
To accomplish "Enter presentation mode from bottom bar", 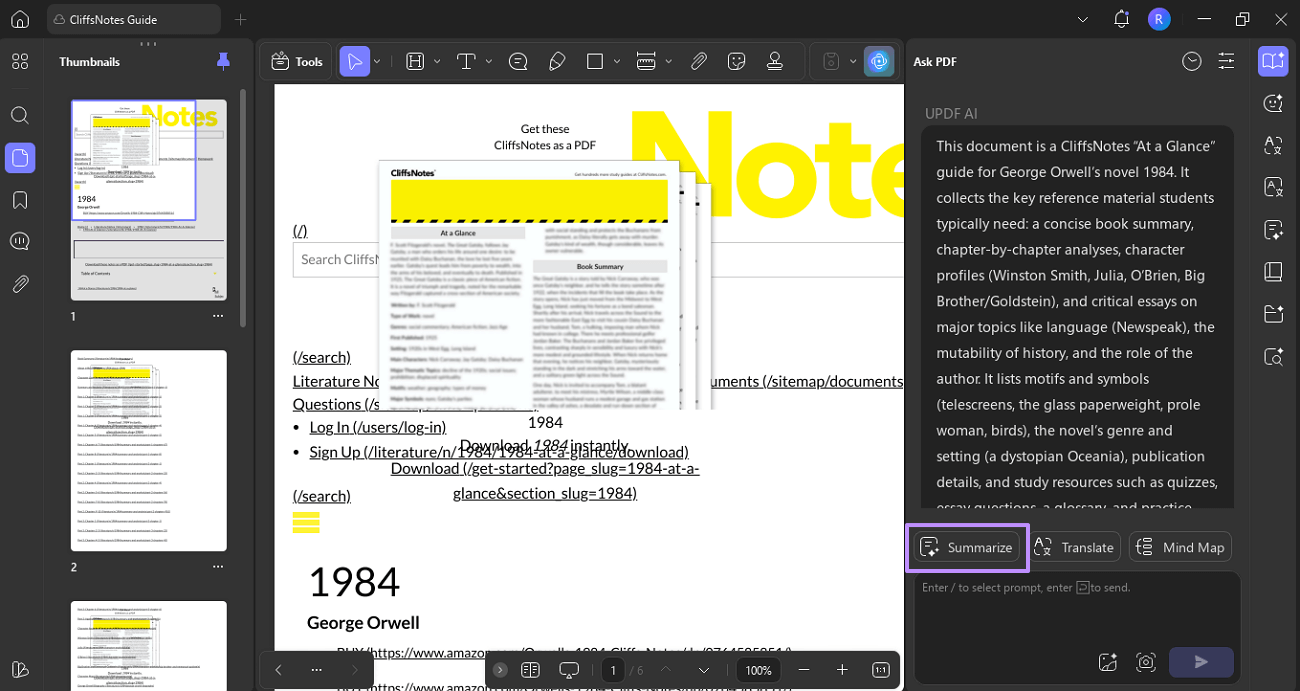I will 568,670.
